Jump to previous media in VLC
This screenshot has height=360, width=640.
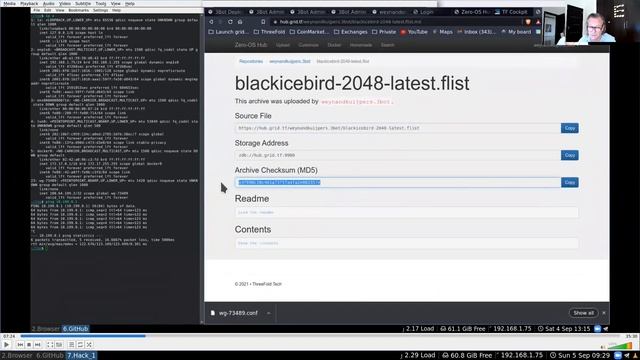20,345
